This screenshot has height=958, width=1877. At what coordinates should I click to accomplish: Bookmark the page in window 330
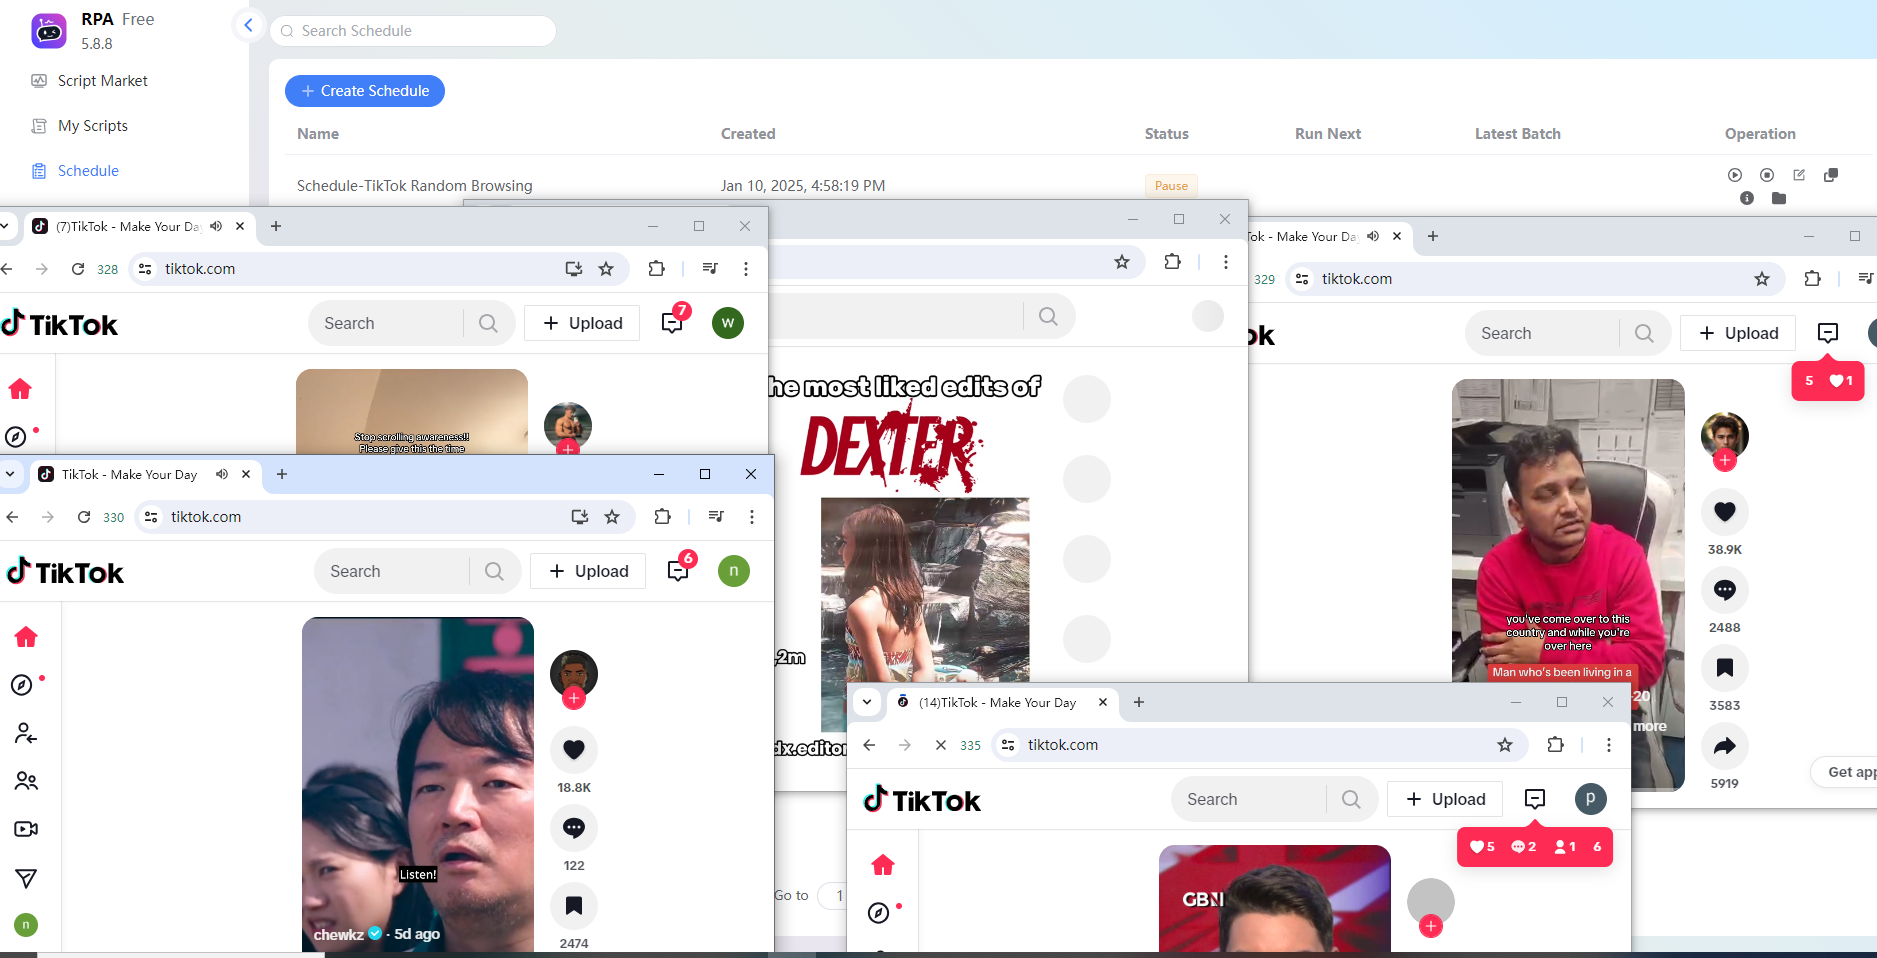[x=612, y=517]
